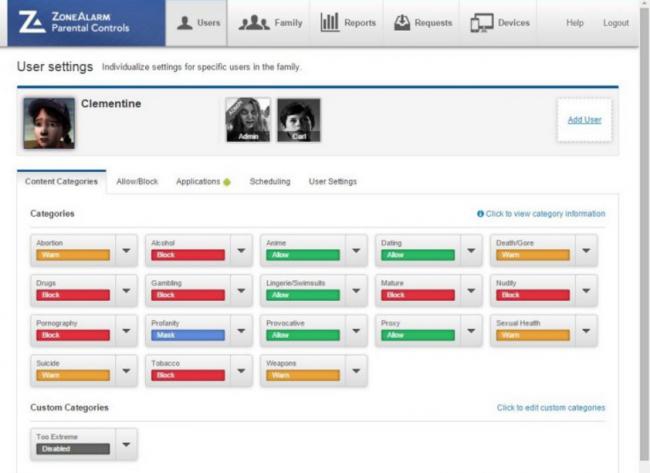Select the Carl user thumbnail

[x=298, y=120]
